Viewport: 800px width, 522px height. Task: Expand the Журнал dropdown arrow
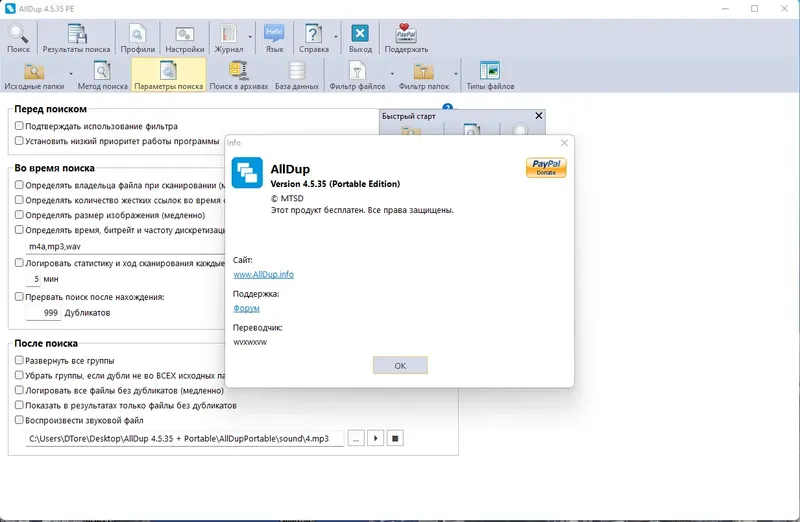(250, 37)
